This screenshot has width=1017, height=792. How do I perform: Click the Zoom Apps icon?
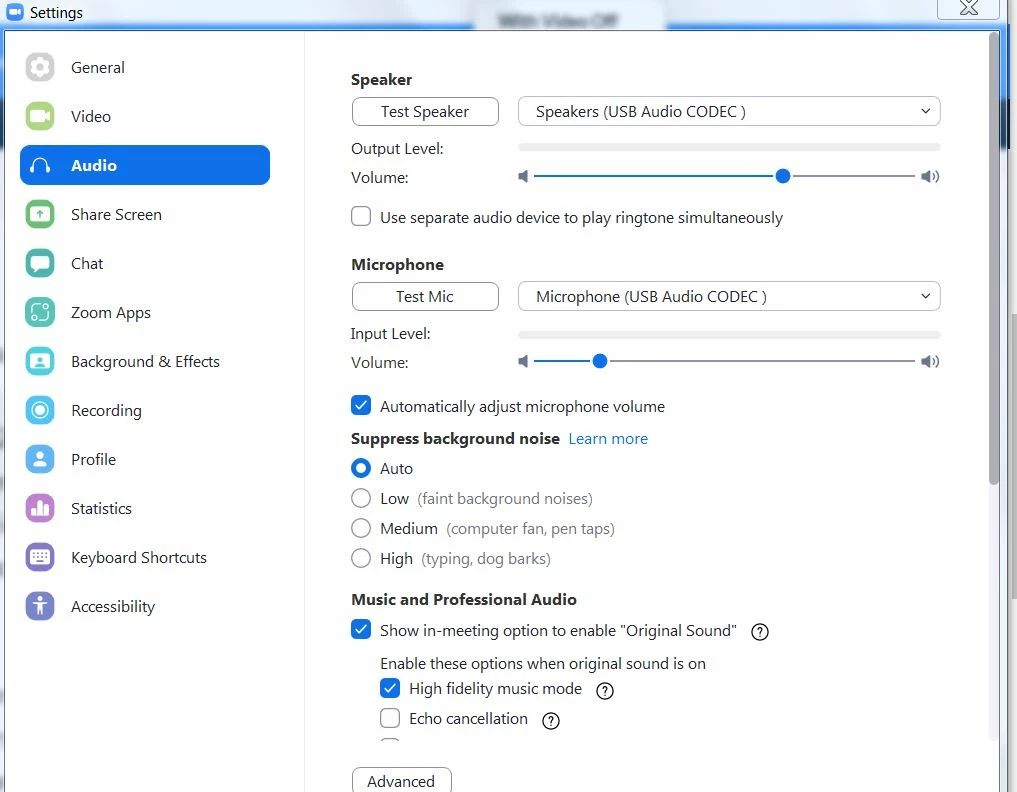tap(40, 312)
